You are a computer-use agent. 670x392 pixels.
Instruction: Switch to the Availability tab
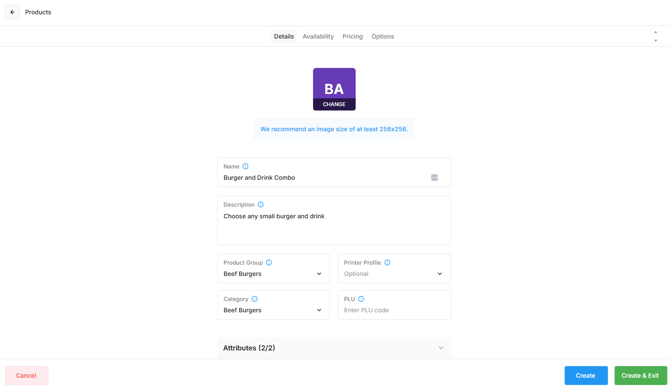coord(318,36)
